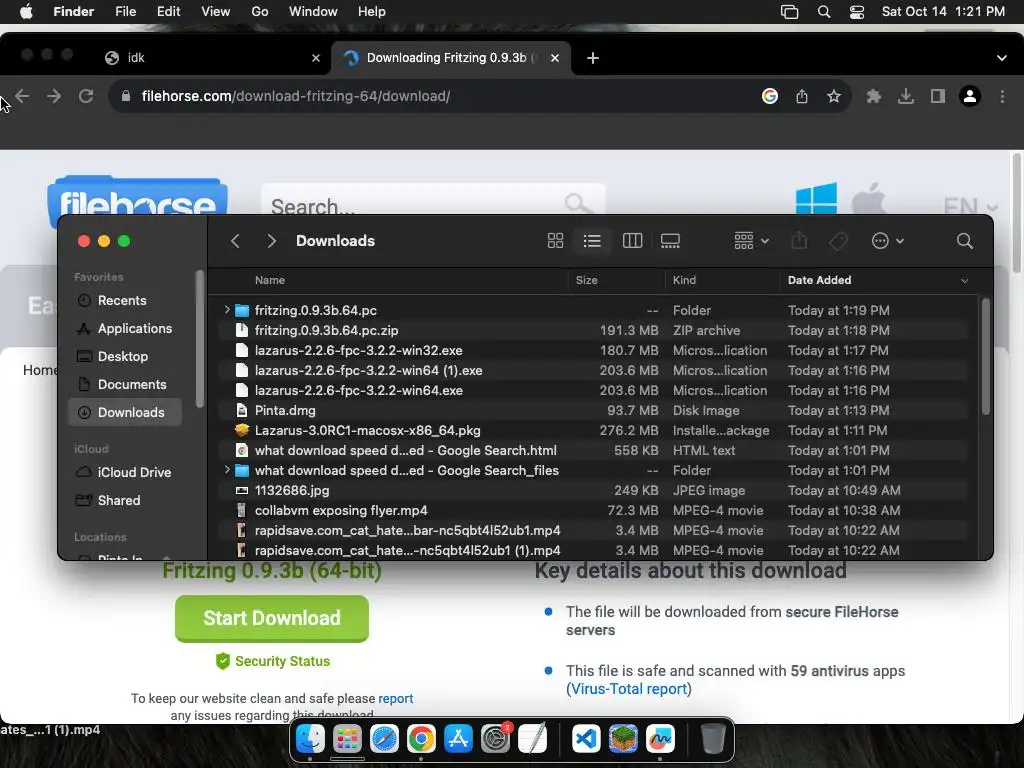Open Chrome tab search chevron
Viewport: 1024px width, 768px height.
click(x=1002, y=58)
